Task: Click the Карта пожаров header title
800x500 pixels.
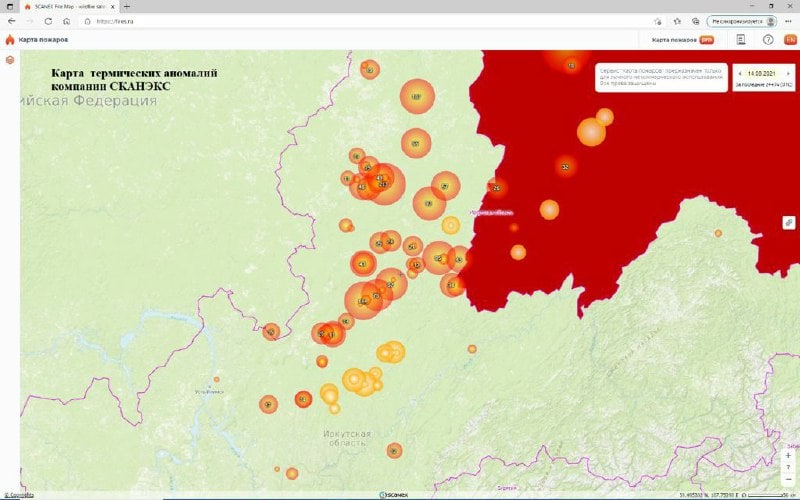Action: (x=43, y=40)
